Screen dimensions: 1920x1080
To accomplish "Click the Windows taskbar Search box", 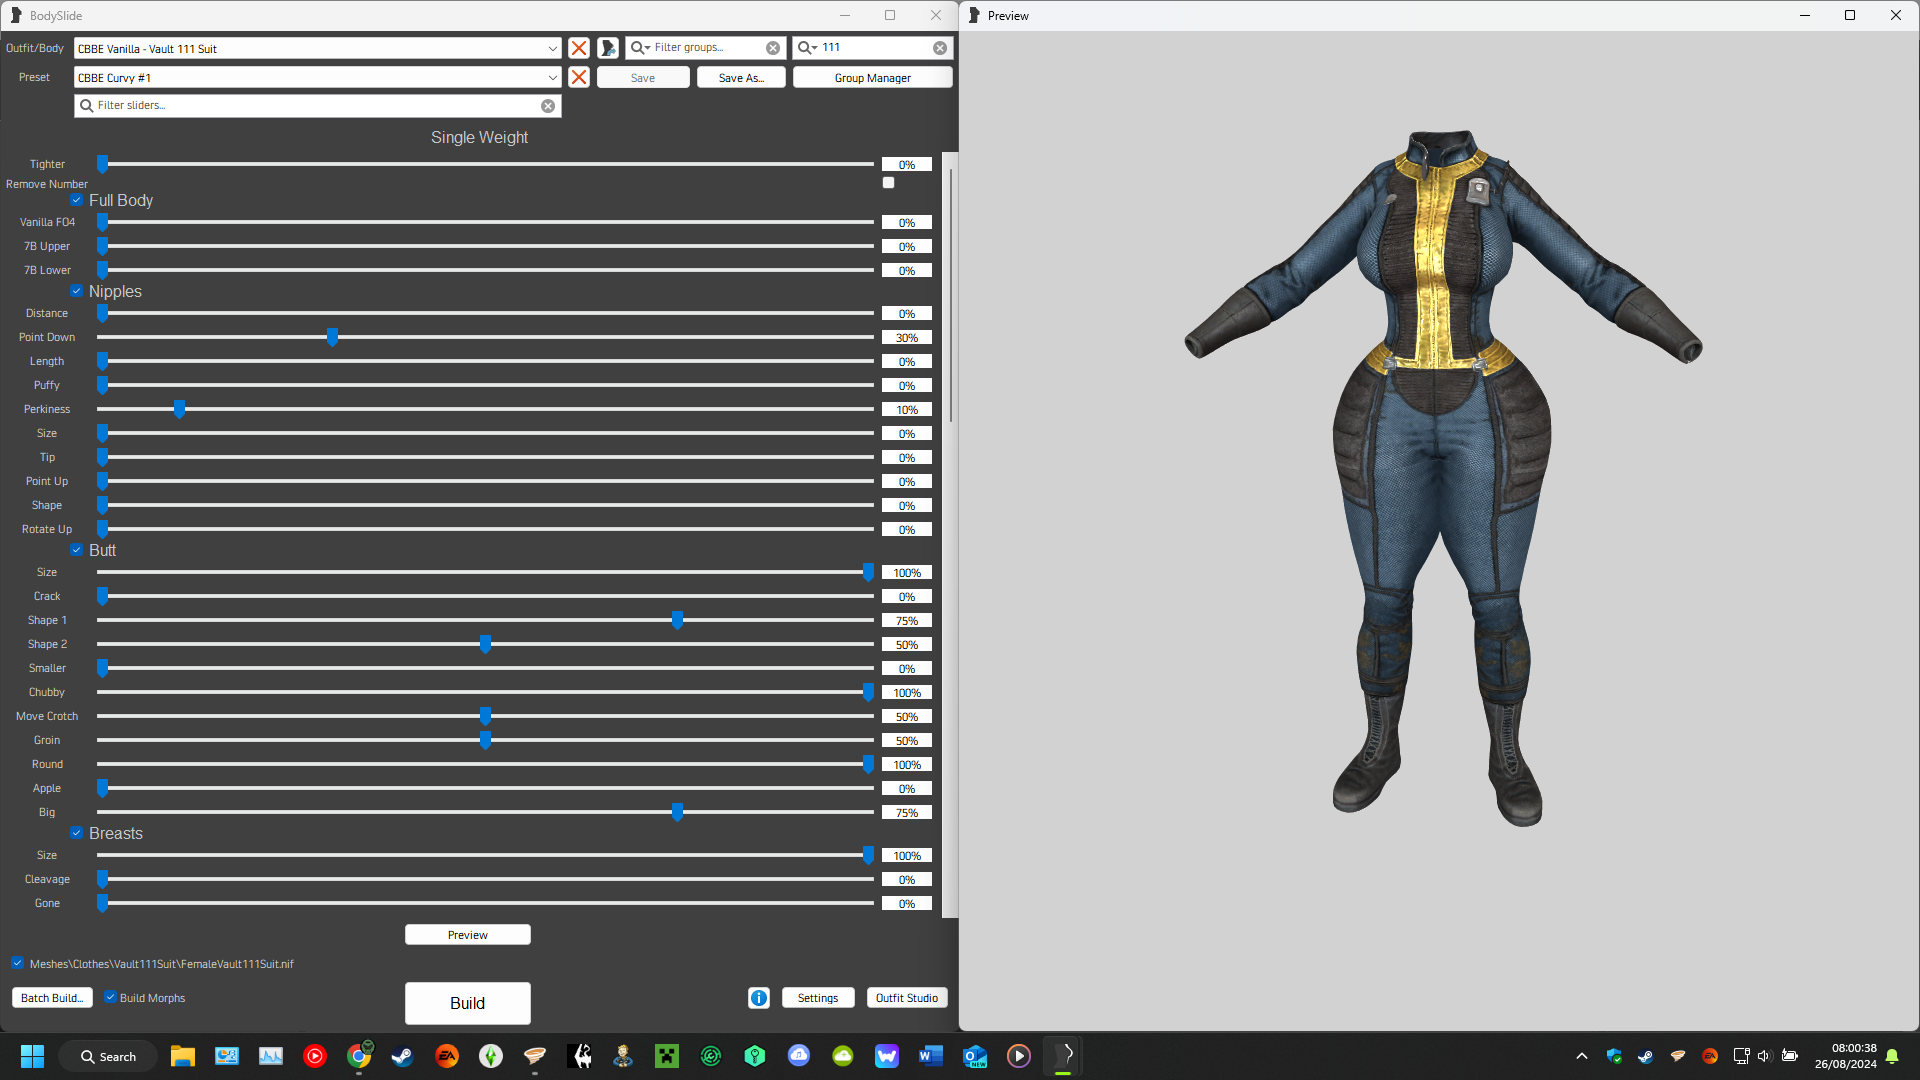I will pos(108,1056).
